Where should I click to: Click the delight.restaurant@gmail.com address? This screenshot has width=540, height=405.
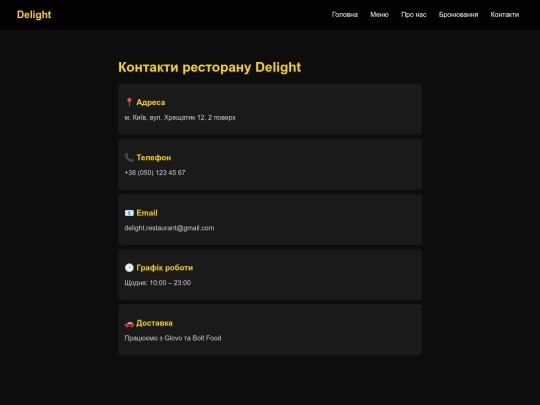(x=169, y=228)
